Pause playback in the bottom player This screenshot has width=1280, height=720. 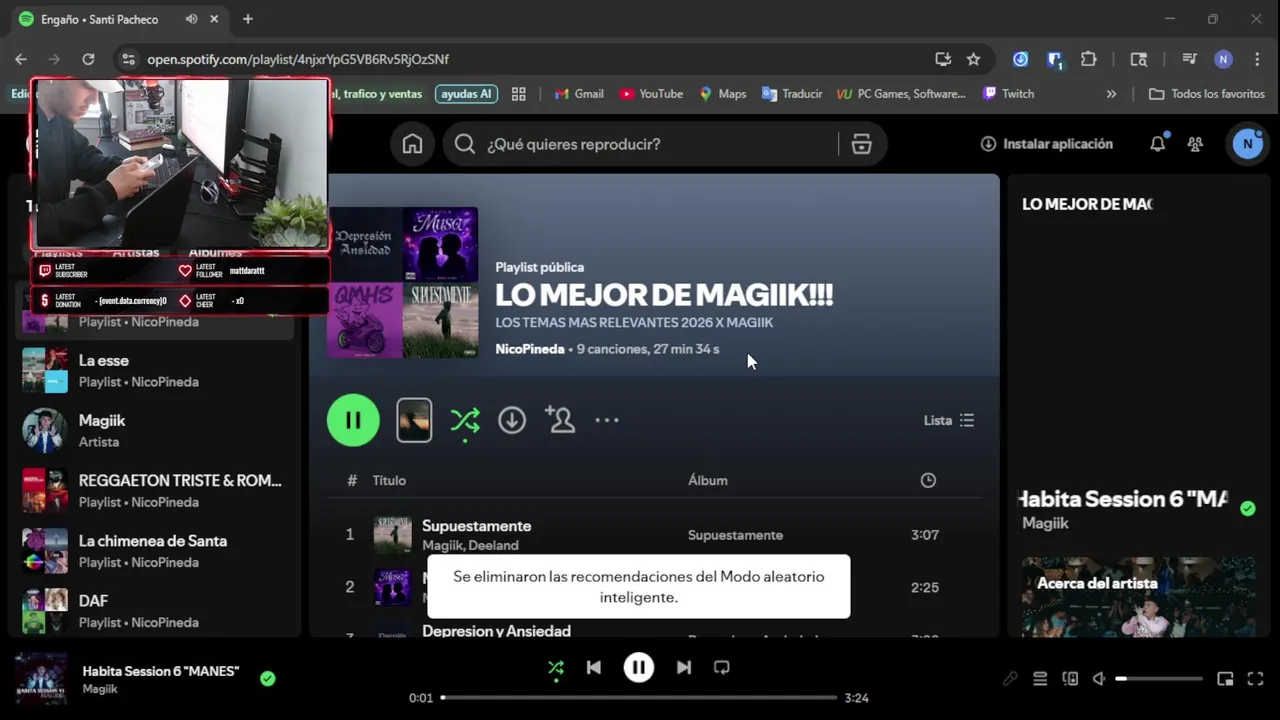pyautogui.click(x=639, y=667)
